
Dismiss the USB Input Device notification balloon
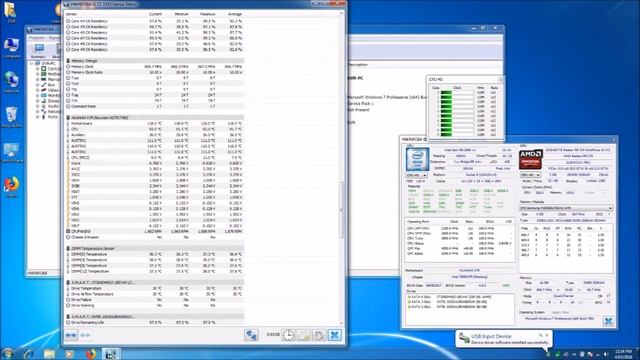click(547, 336)
